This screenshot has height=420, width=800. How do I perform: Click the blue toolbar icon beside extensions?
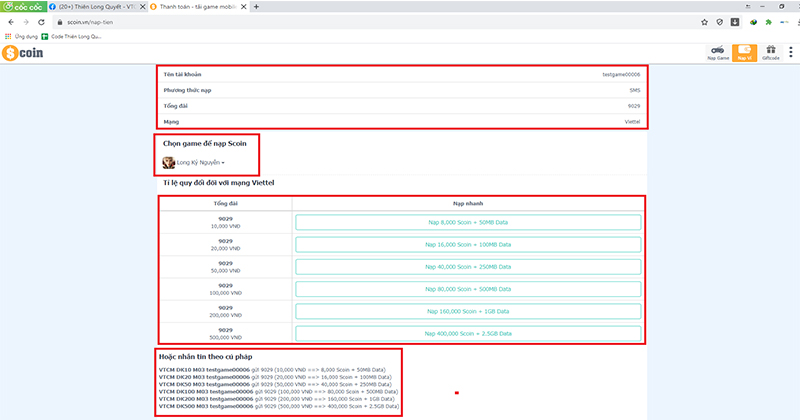click(784, 22)
